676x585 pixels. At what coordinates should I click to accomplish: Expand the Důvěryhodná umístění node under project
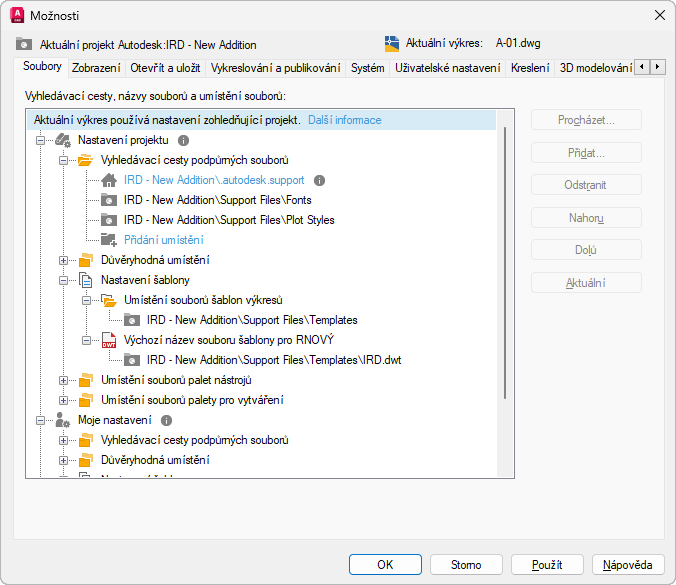pos(63,261)
